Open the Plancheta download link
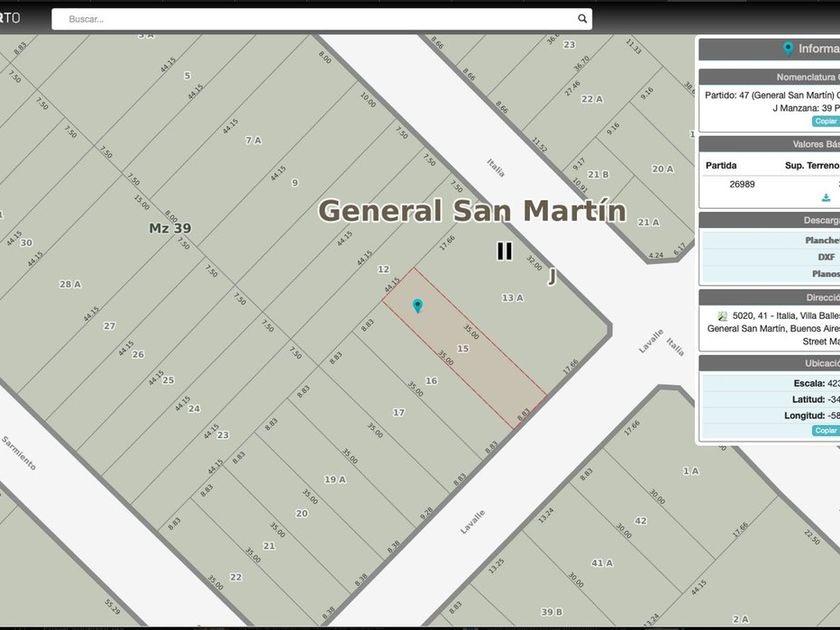The image size is (840, 630). (822, 240)
